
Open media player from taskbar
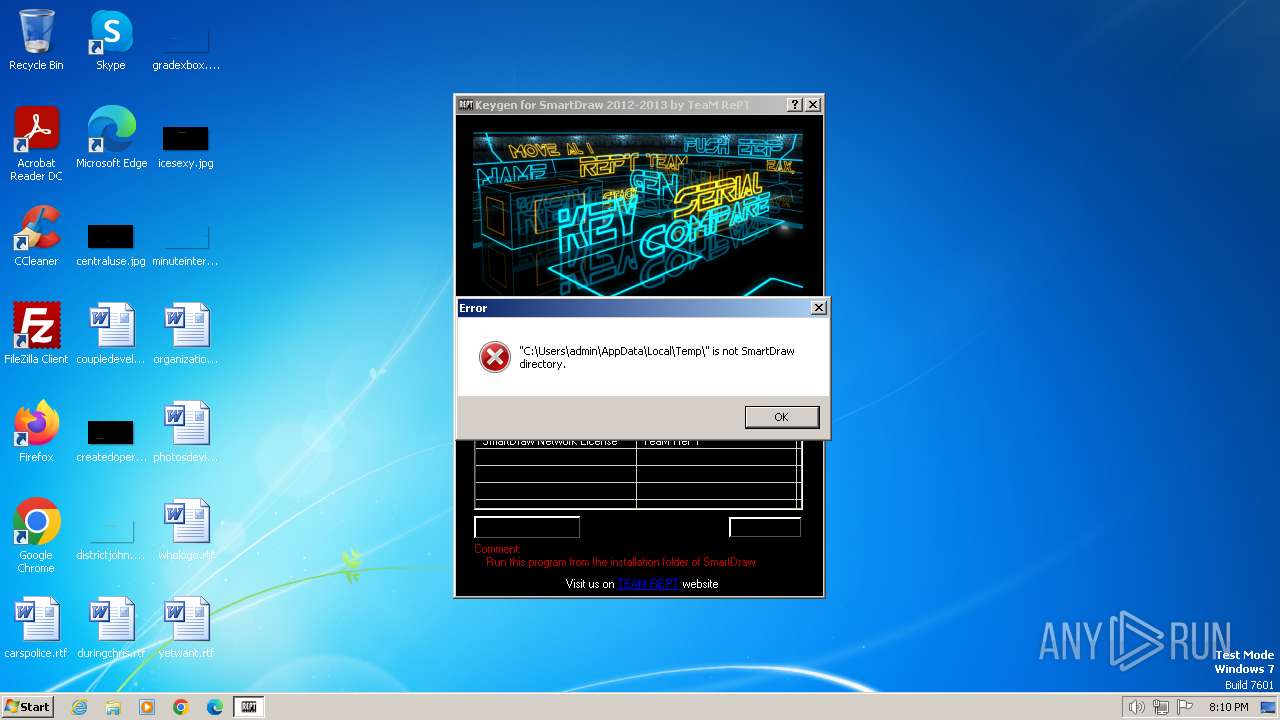pyautogui.click(x=147, y=707)
